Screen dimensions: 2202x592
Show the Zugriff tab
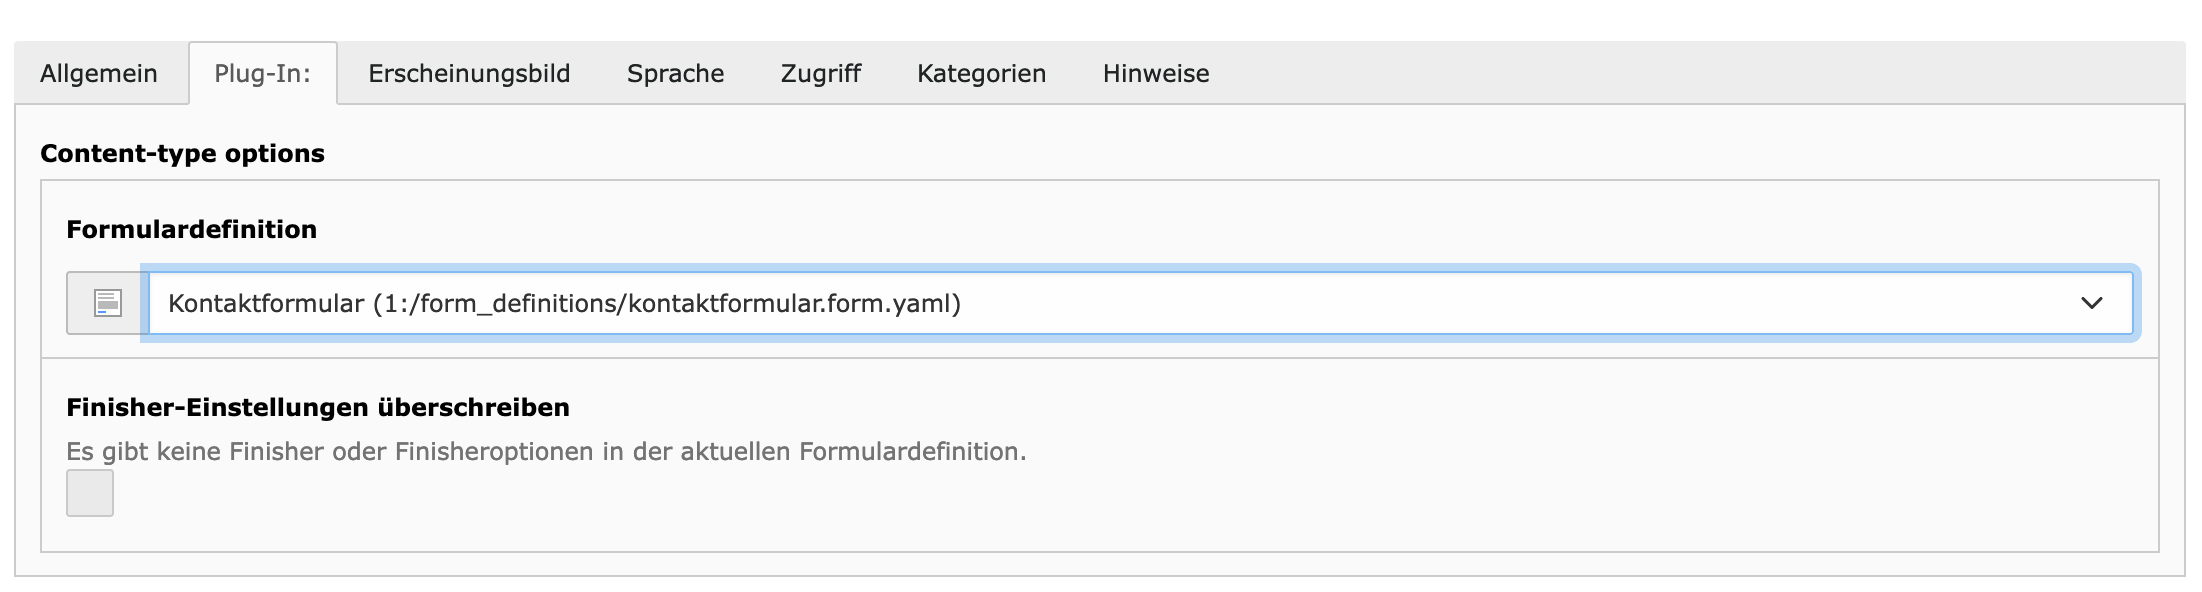[820, 74]
